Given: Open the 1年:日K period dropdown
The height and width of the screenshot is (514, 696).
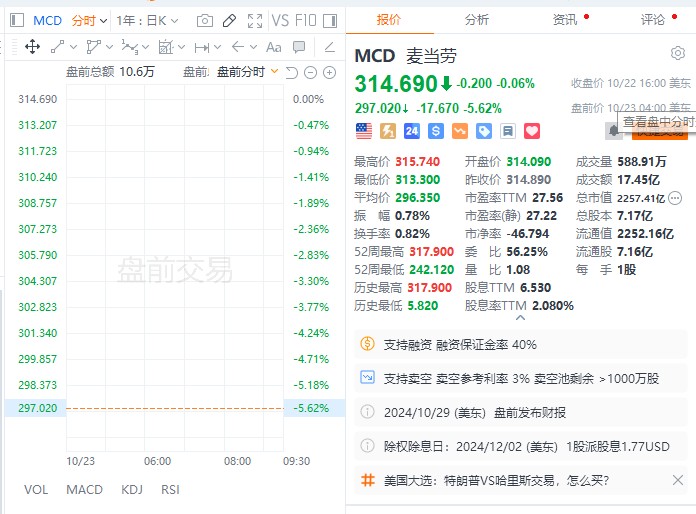Looking at the screenshot, I should click(147, 20).
